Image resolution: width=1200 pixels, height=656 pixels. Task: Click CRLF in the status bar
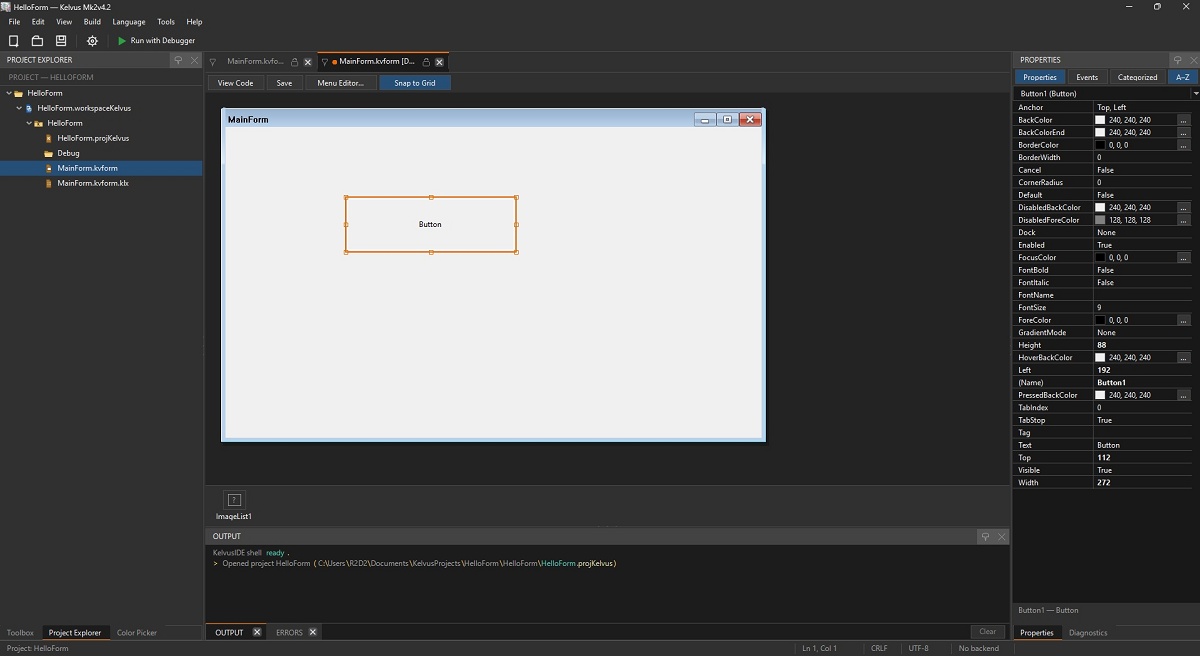click(x=879, y=648)
